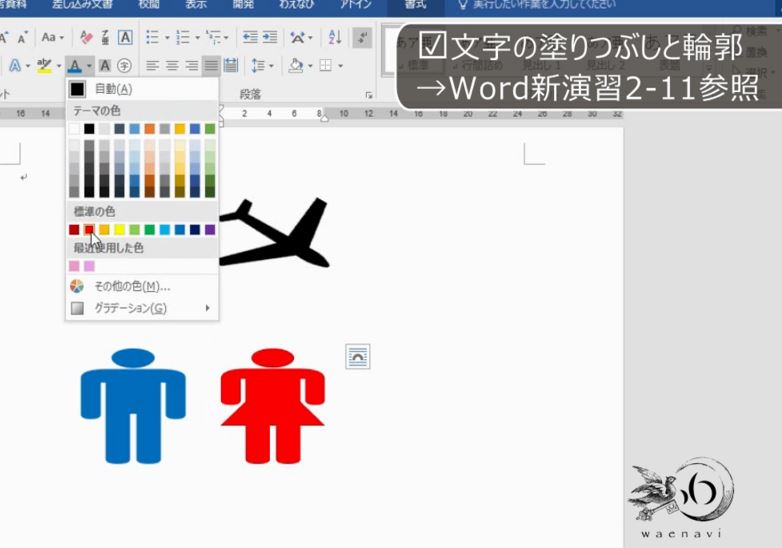Toggle align left
This screenshot has width=782, height=548.
coord(152,65)
